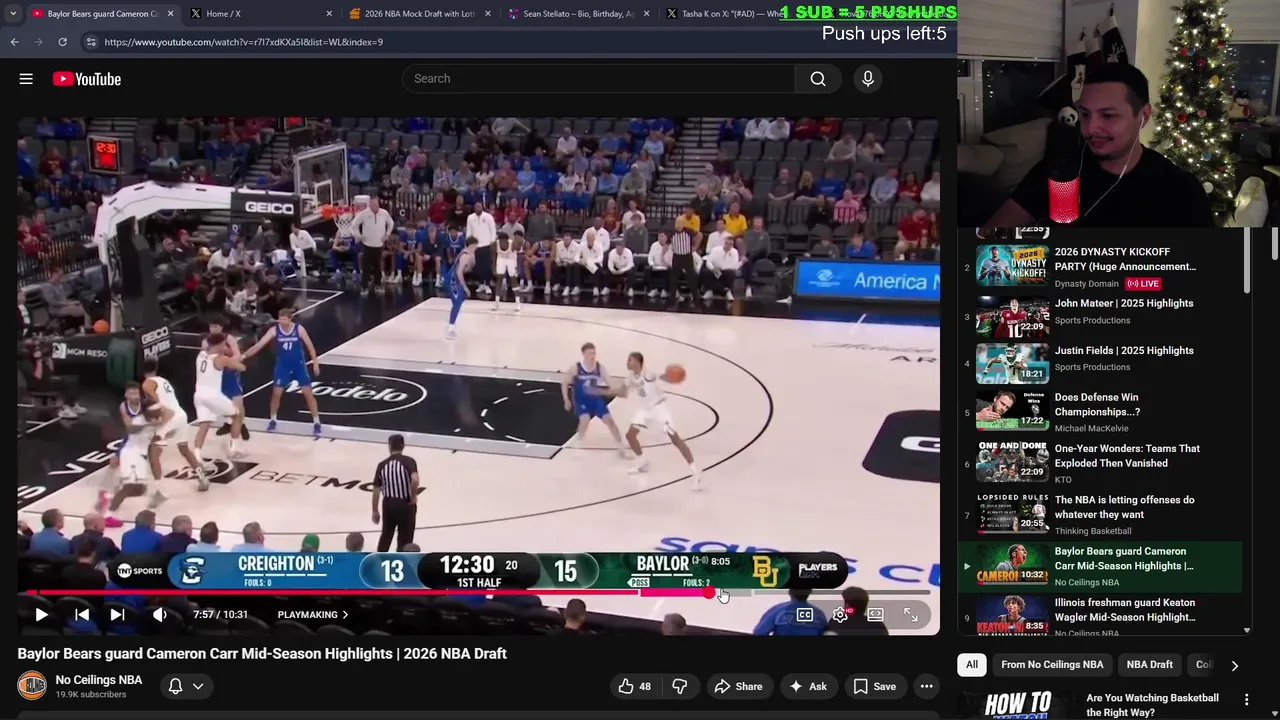
Task: Like the video with thumbs up
Action: coord(635,686)
